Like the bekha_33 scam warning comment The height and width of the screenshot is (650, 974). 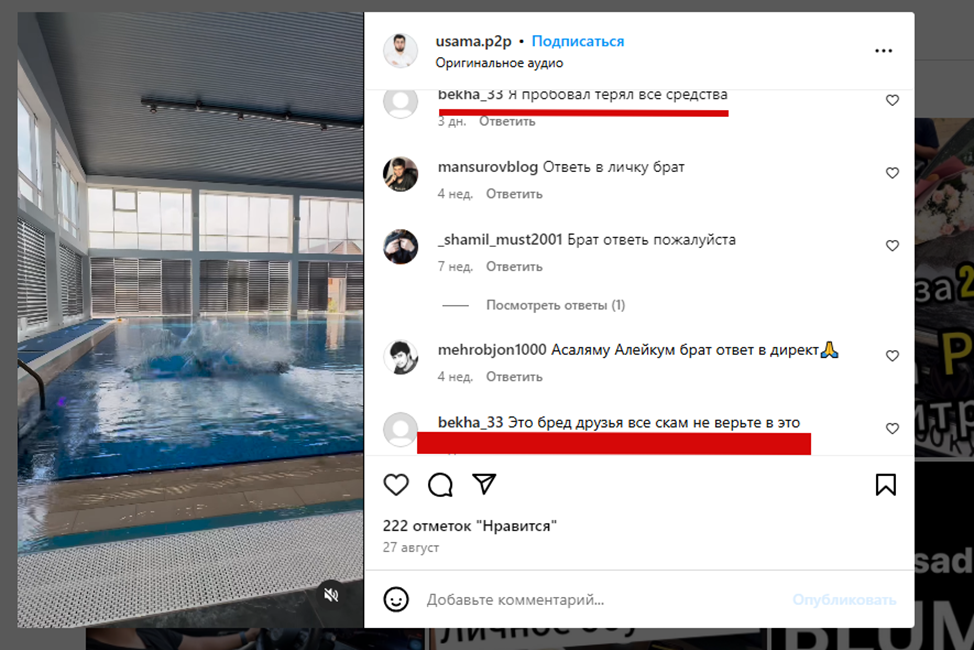pyautogui.click(x=892, y=428)
